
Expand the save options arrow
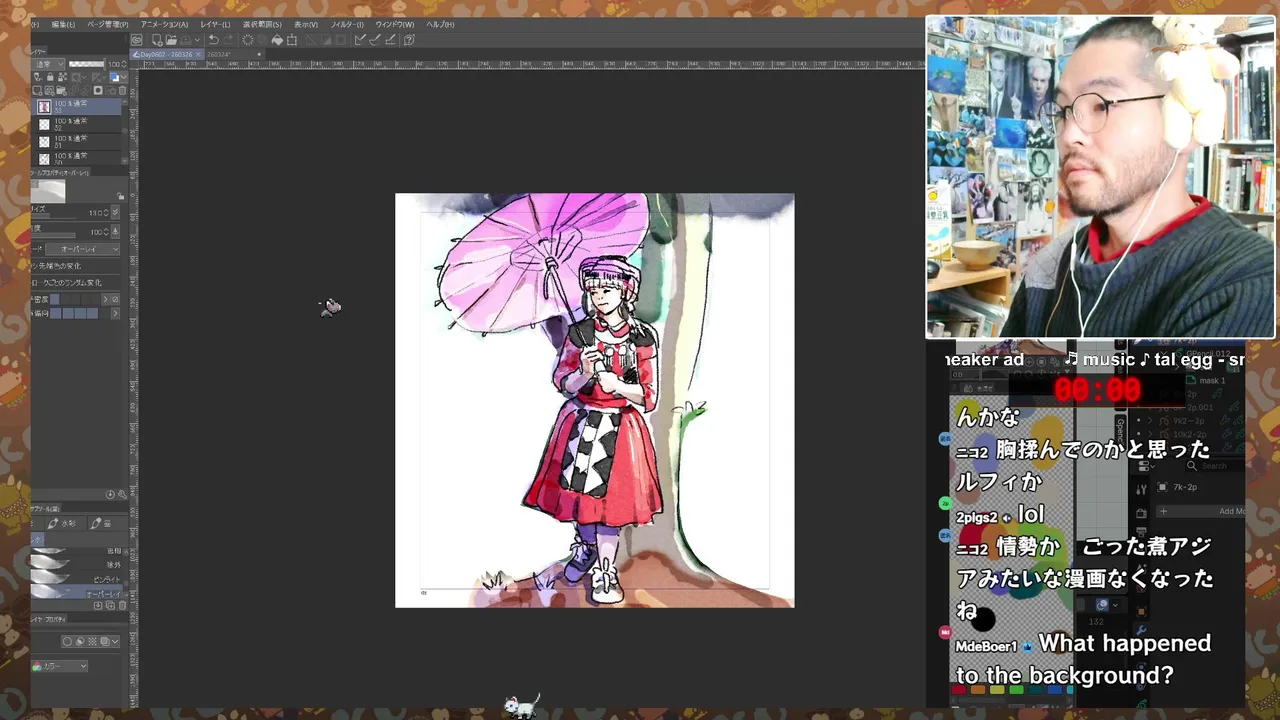[197, 40]
